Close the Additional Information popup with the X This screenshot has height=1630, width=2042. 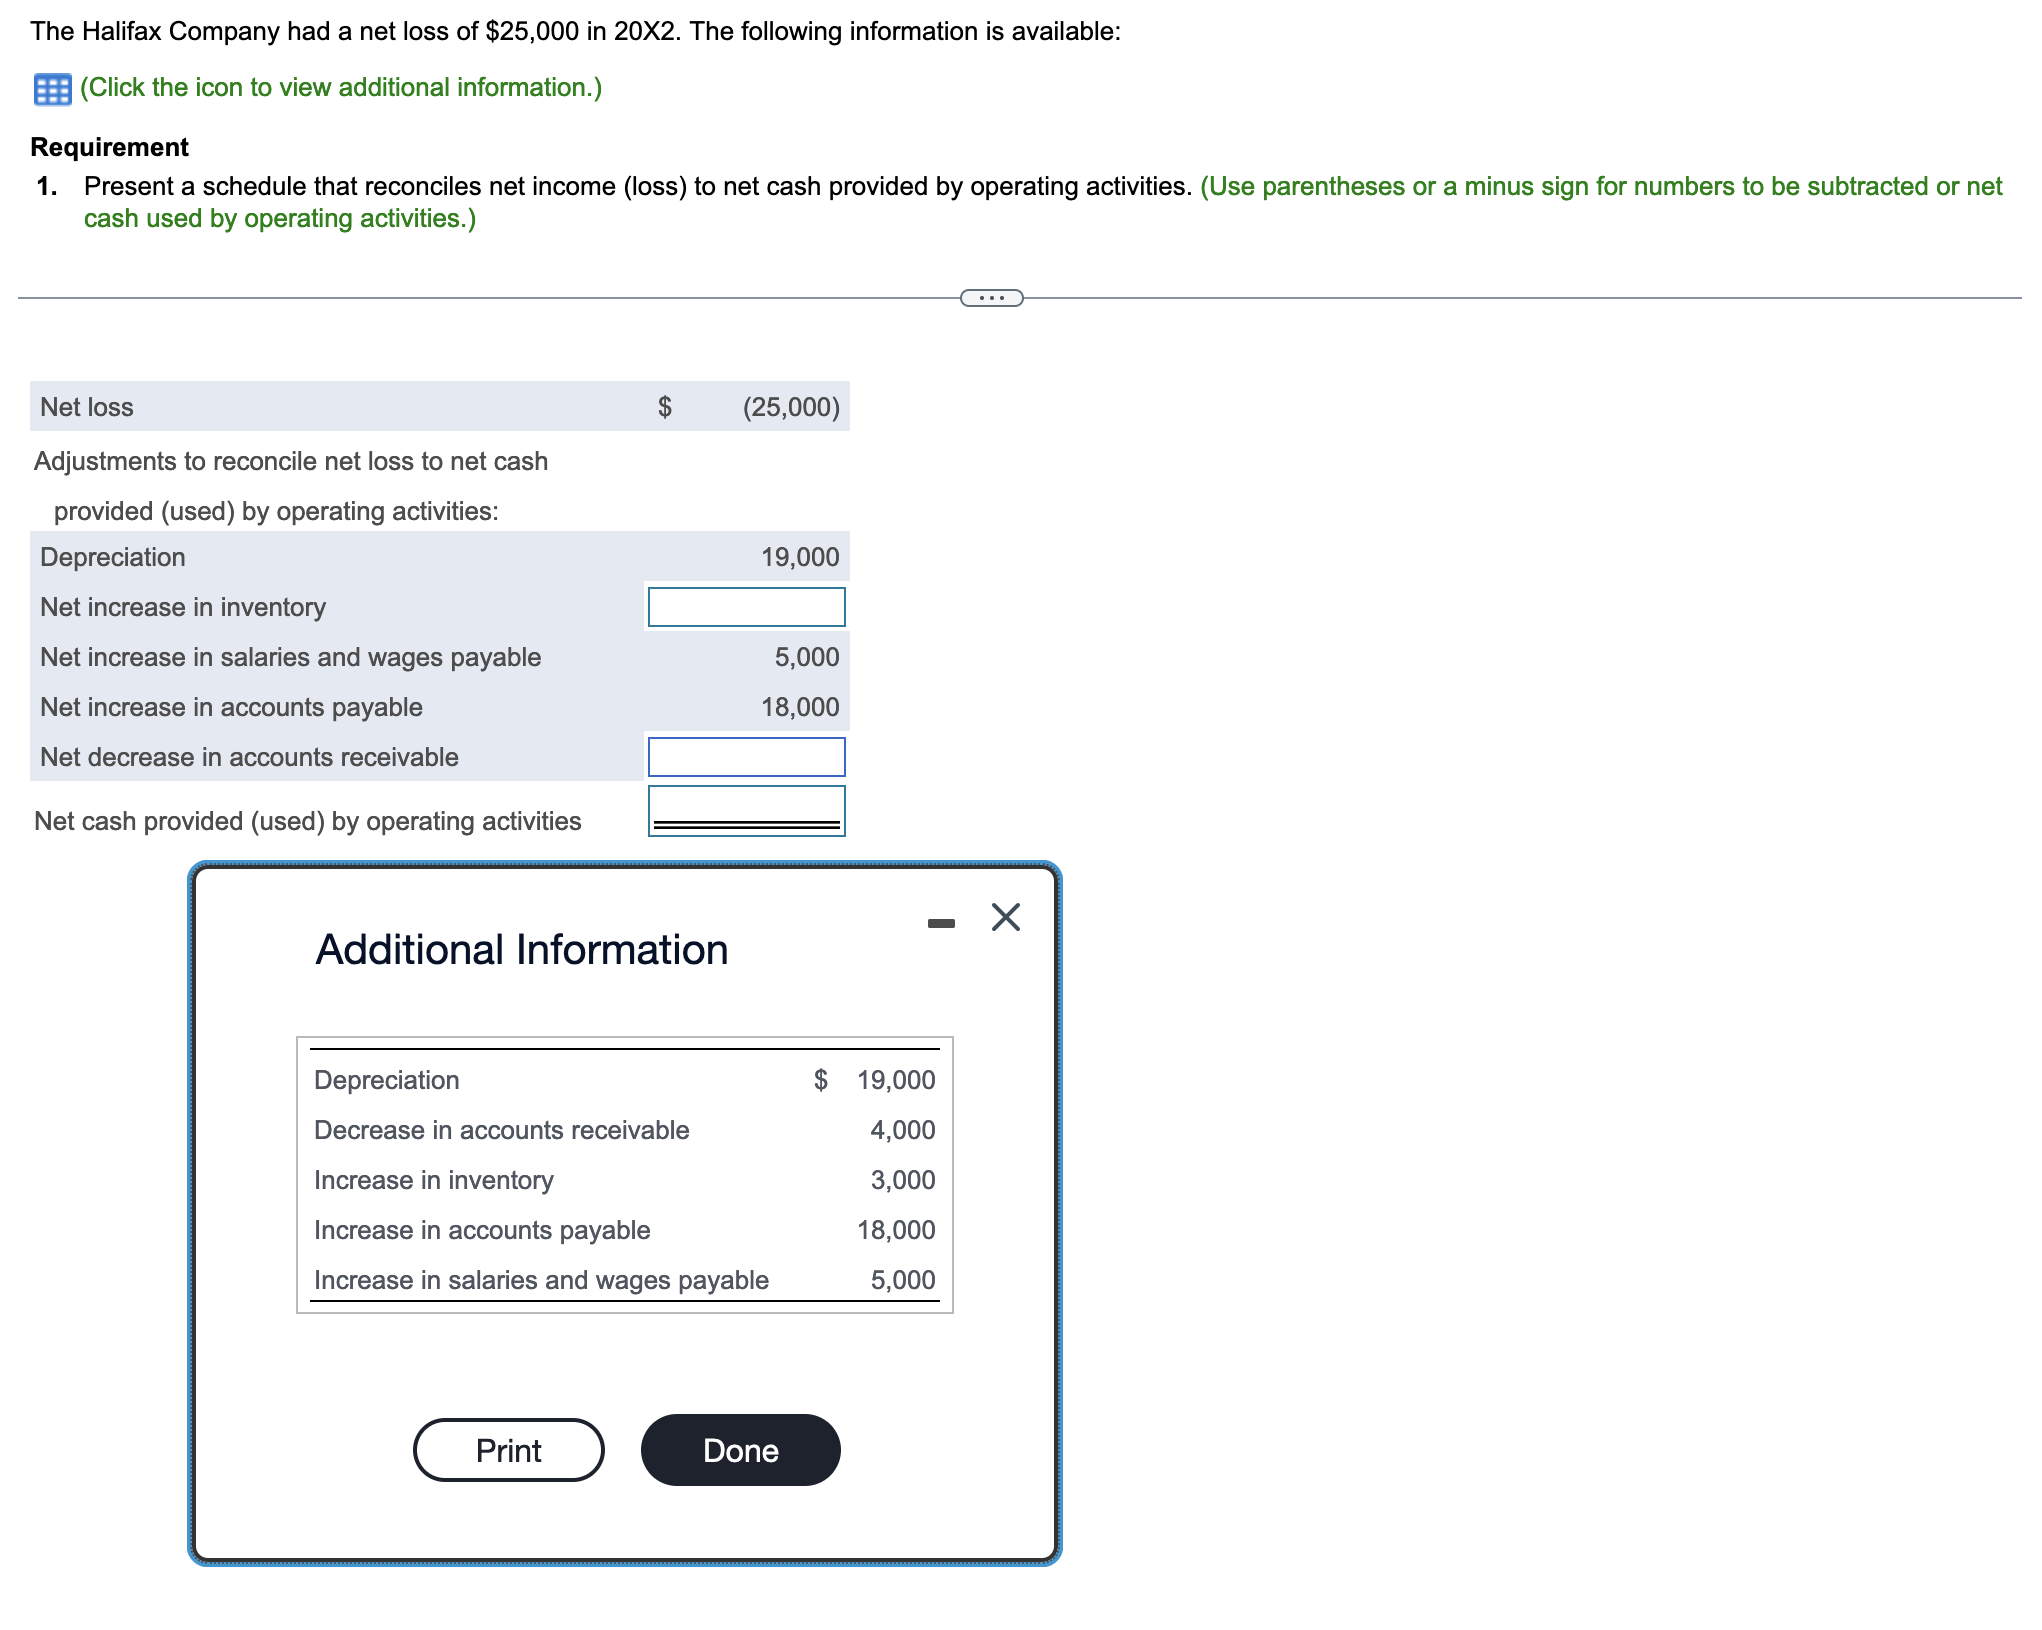pos(1005,915)
